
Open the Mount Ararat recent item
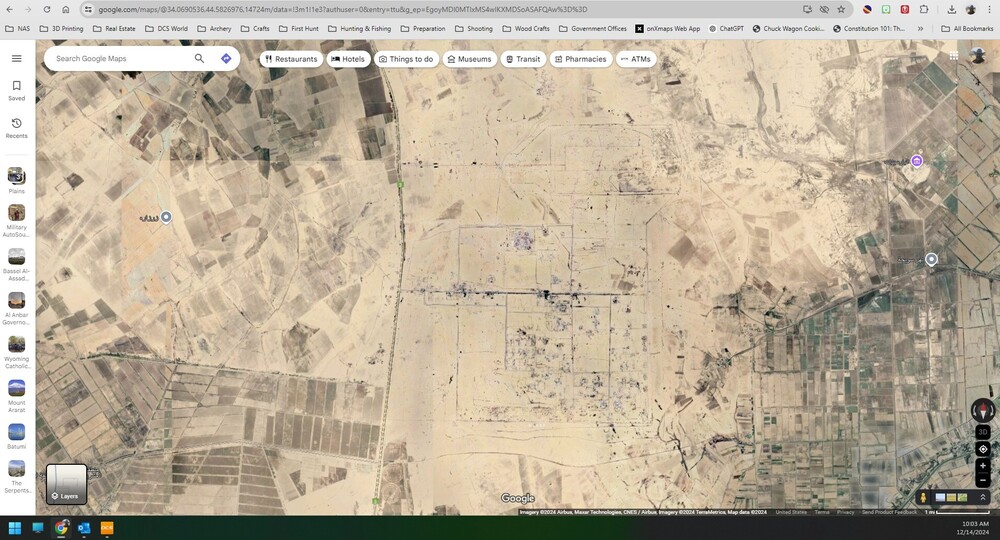tap(17, 397)
